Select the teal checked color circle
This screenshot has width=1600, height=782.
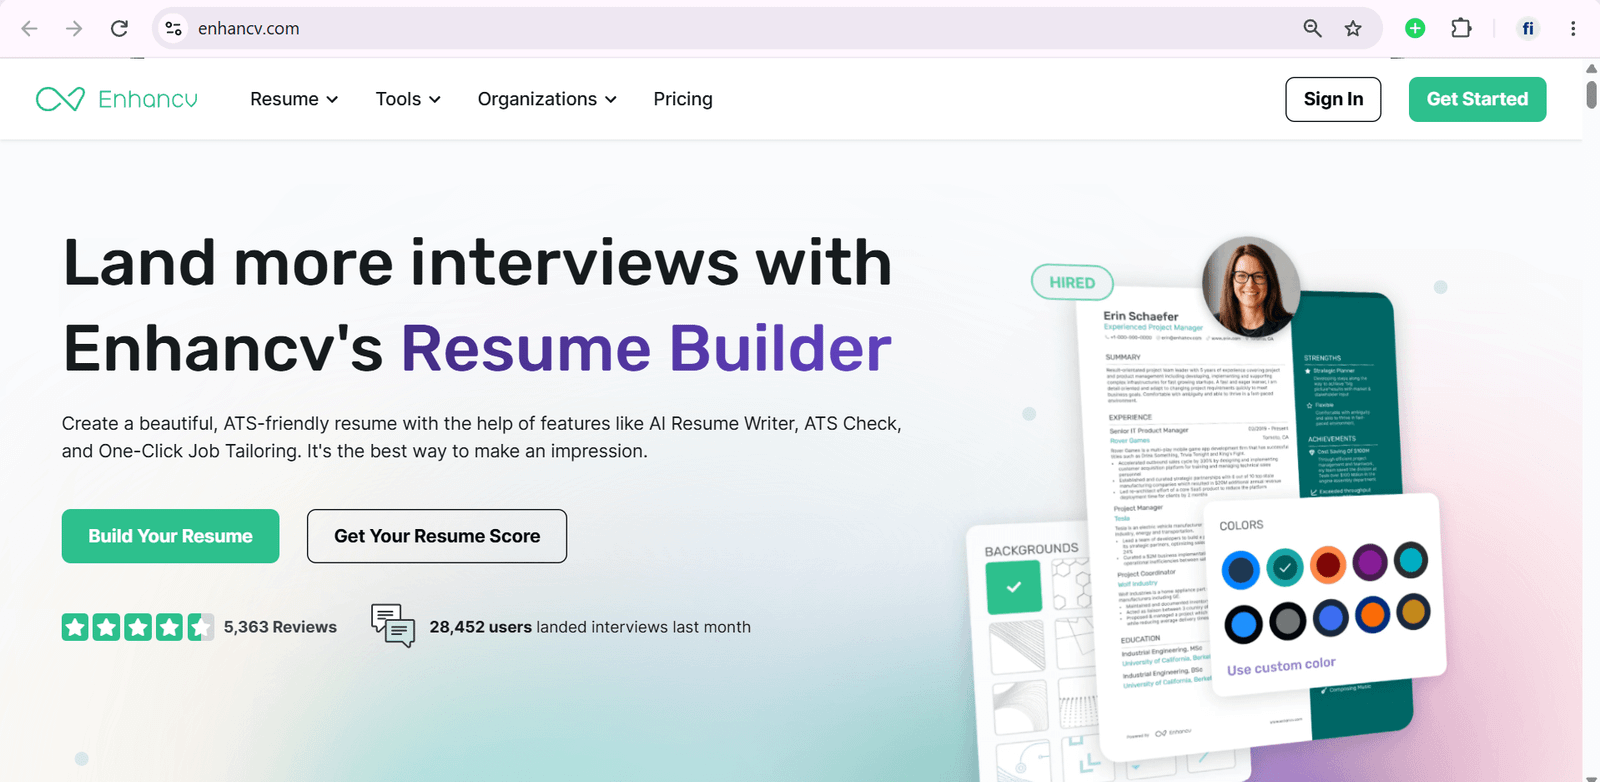point(1285,568)
